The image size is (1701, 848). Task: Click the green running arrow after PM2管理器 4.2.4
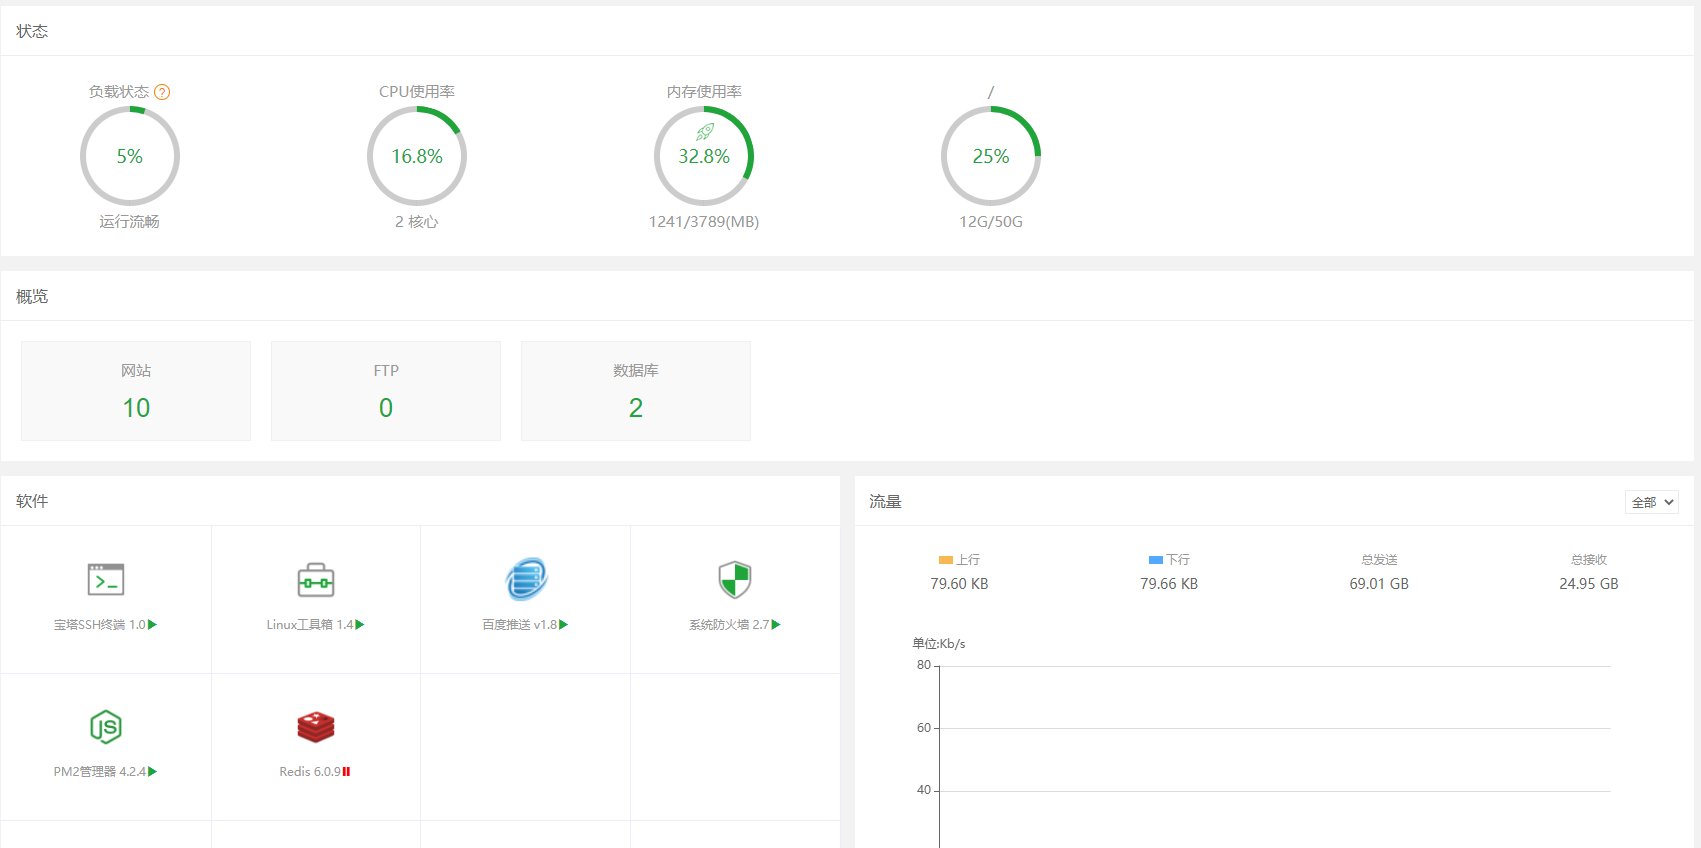click(152, 772)
